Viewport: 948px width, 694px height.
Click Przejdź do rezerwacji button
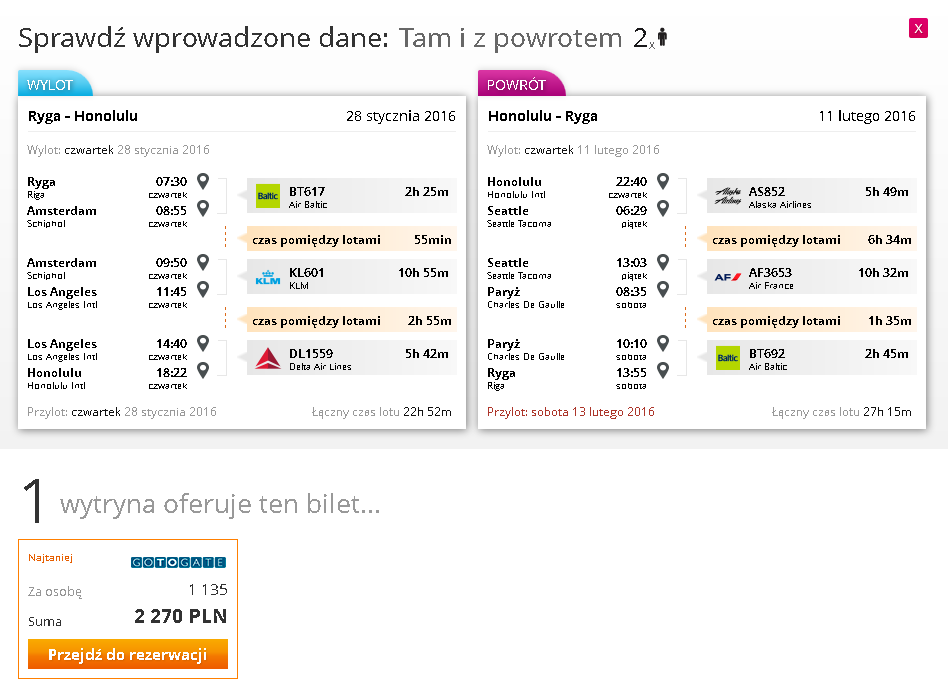[128, 654]
